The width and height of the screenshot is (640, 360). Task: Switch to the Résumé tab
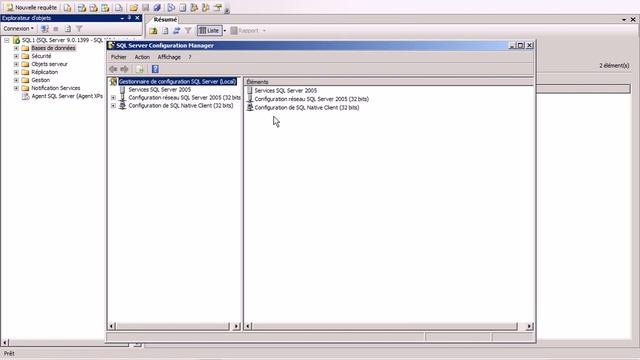pos(165,19)
